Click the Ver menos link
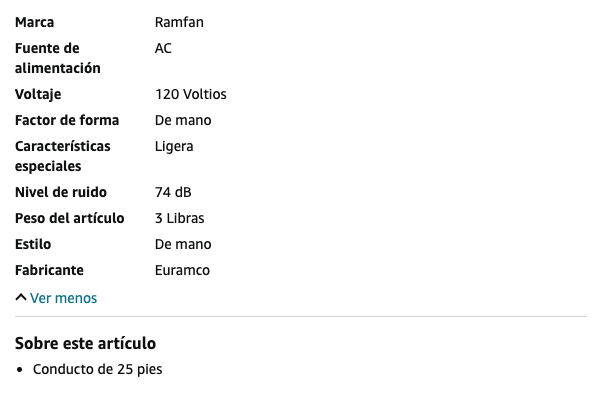Image resolution: width=604 pixels, height=397 pixels. [x=64, y=298]
